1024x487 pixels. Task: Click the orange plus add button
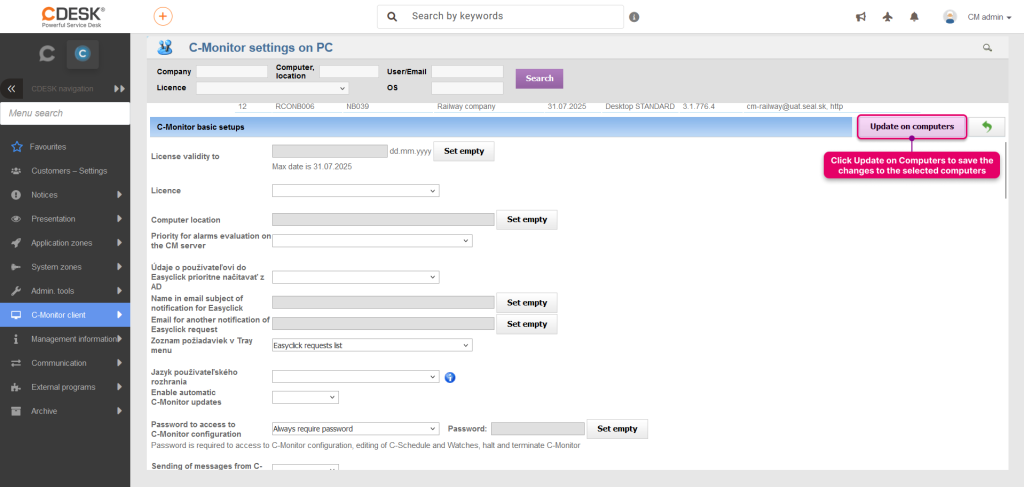point(163,16)
